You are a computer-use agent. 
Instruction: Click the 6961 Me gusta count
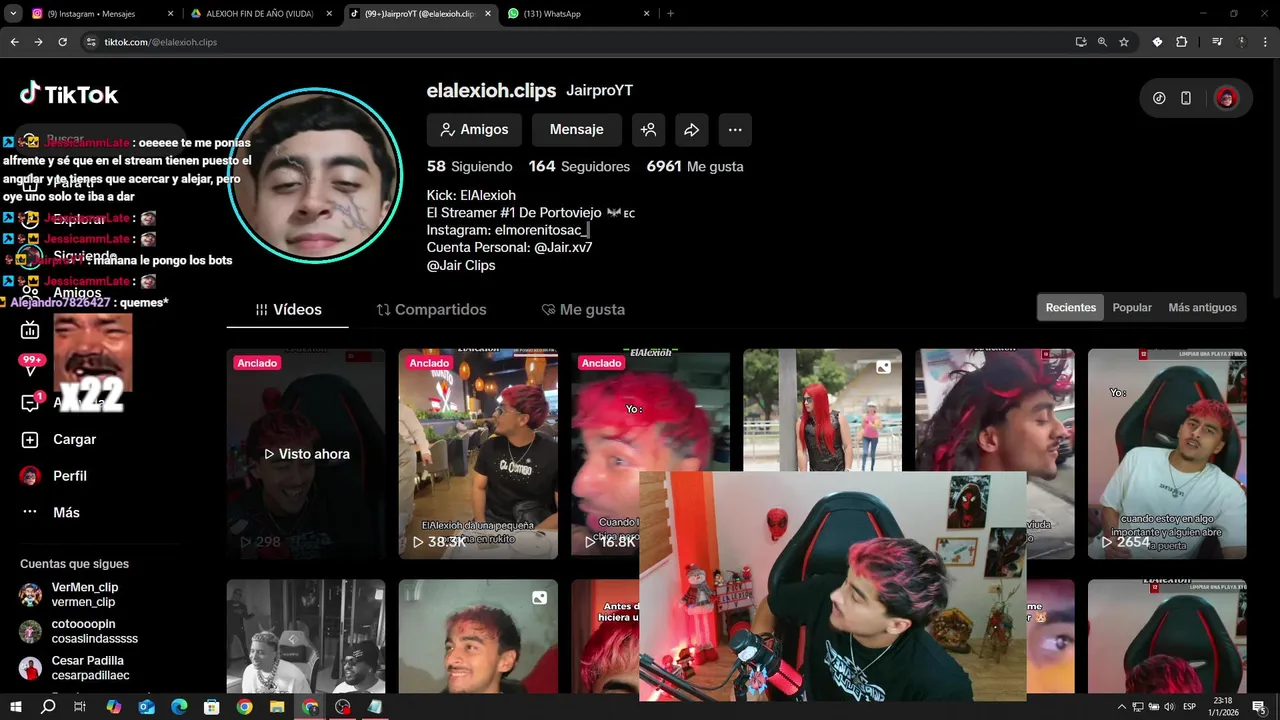(695, 167)
